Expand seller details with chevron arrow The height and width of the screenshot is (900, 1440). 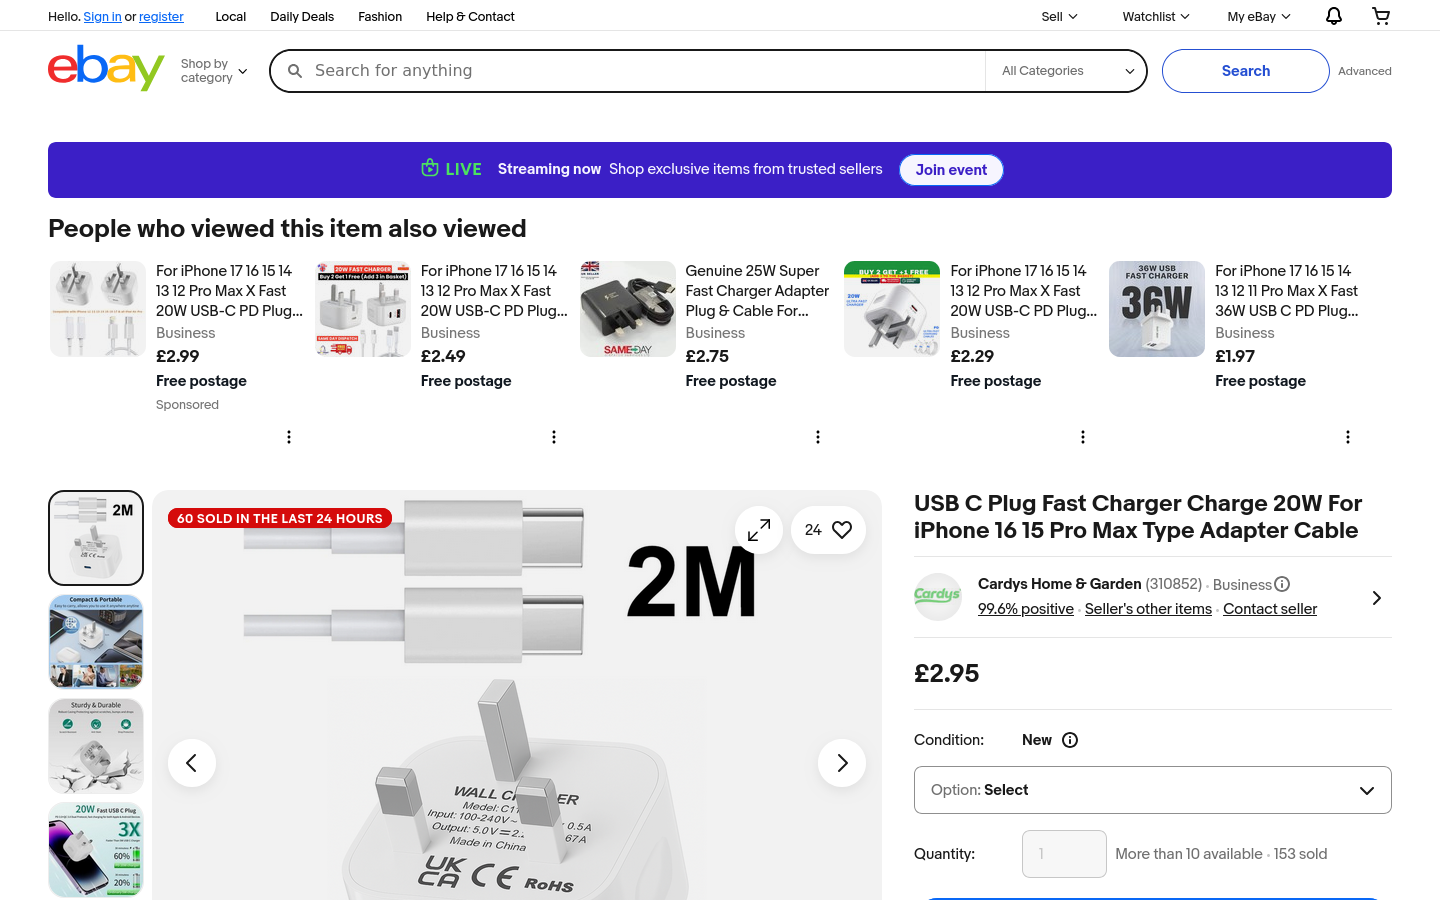[1376, 597]
